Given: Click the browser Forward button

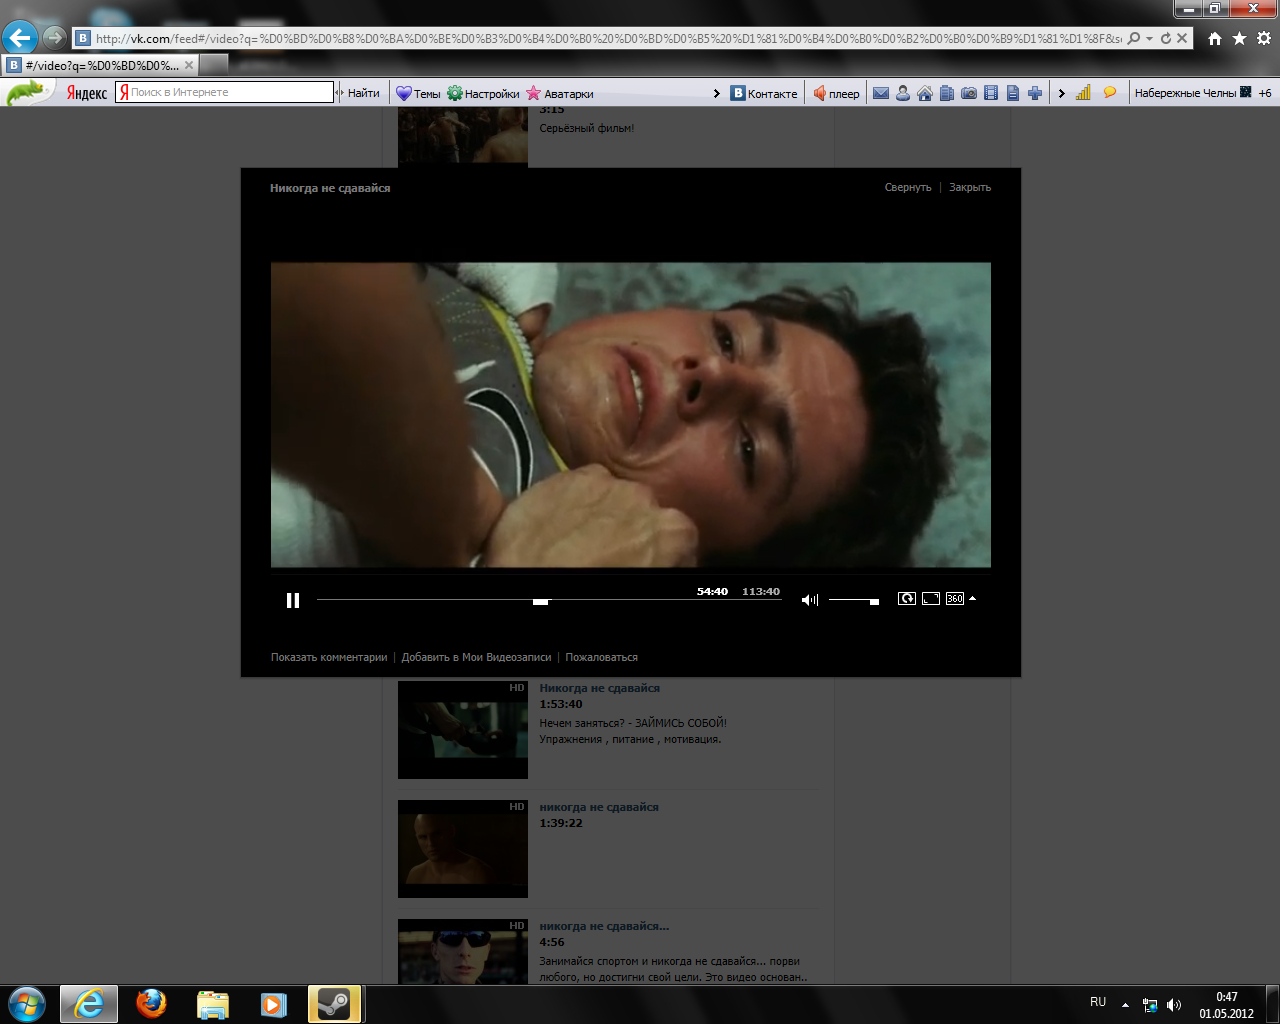Looking at the screenshot, I should click(x=54, y=38).
